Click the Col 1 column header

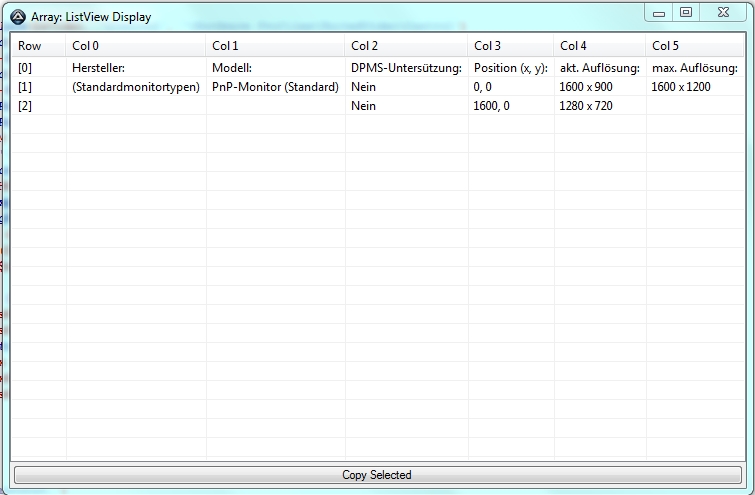[225, 46]
